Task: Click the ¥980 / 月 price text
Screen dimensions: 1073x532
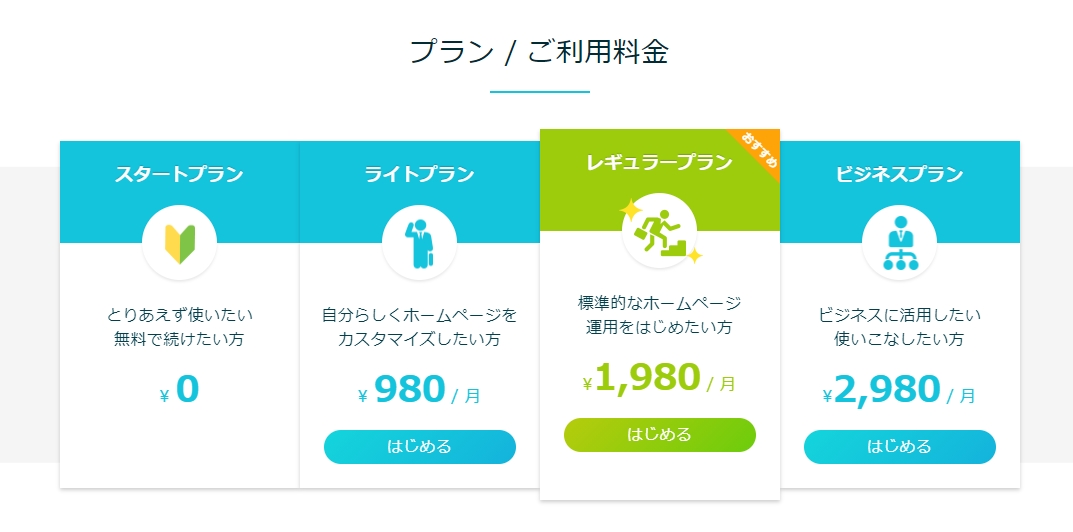Action: 419,390
